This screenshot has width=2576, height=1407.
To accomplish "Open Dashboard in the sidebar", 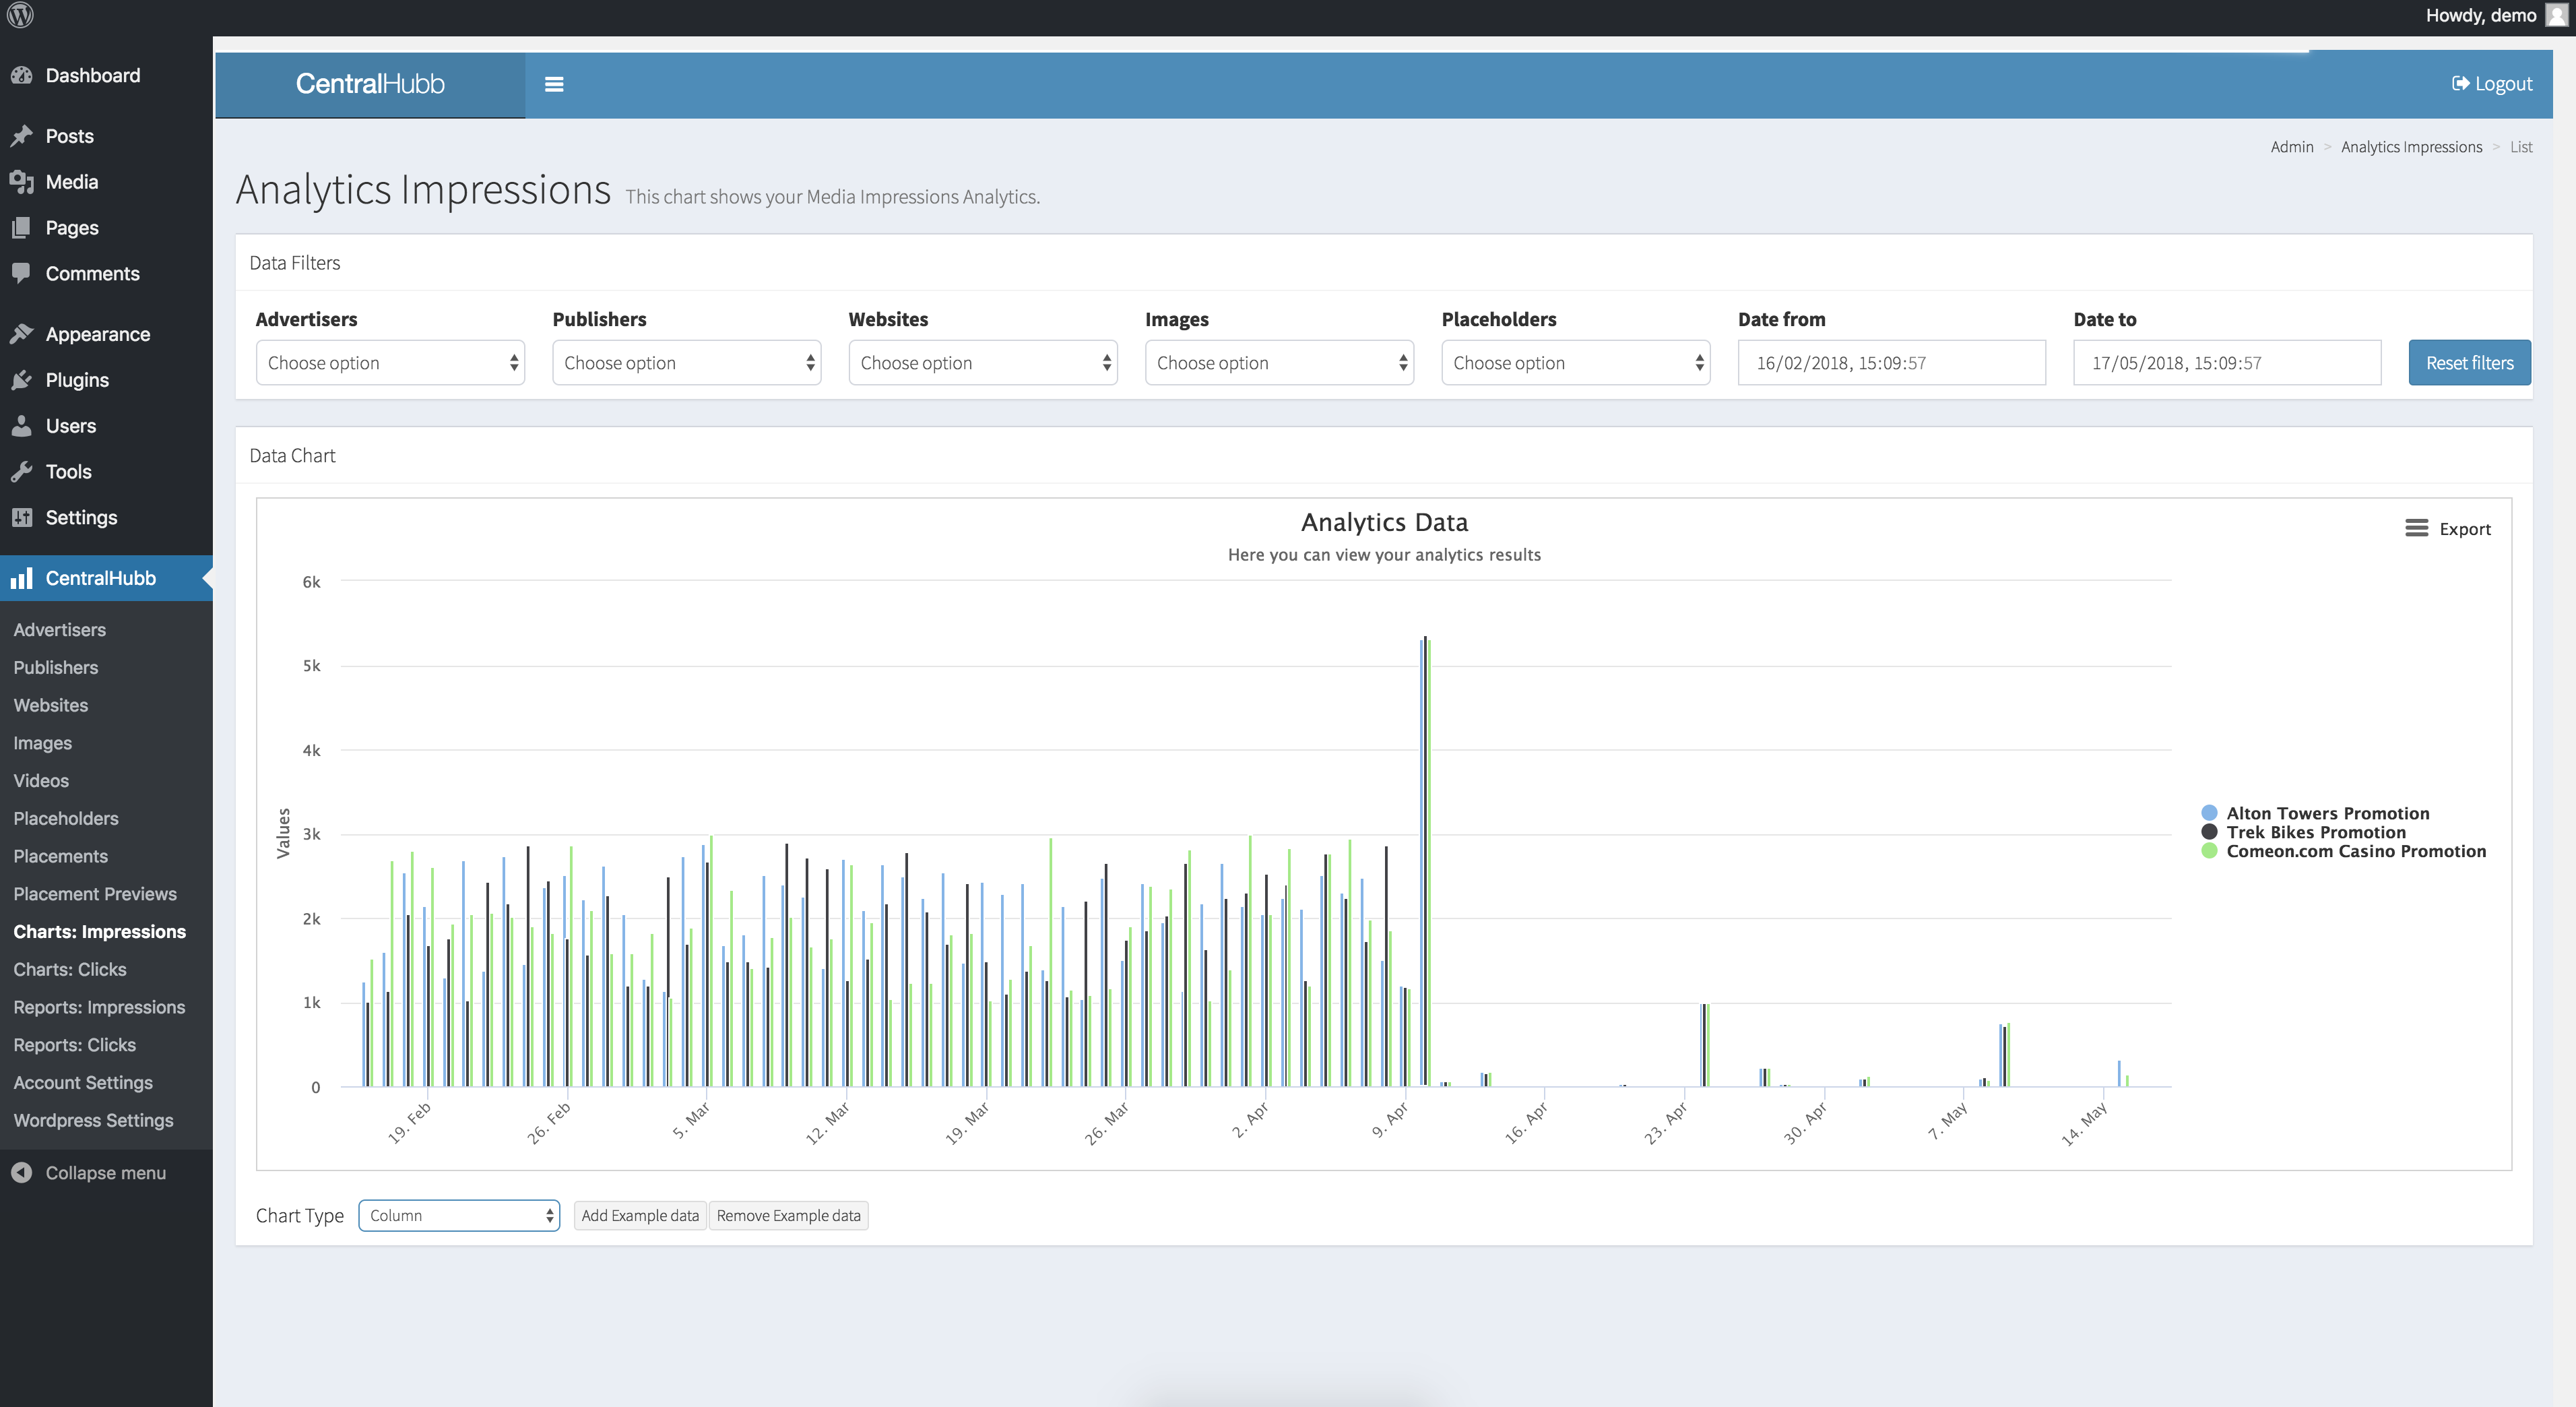I will pos(93,76).
